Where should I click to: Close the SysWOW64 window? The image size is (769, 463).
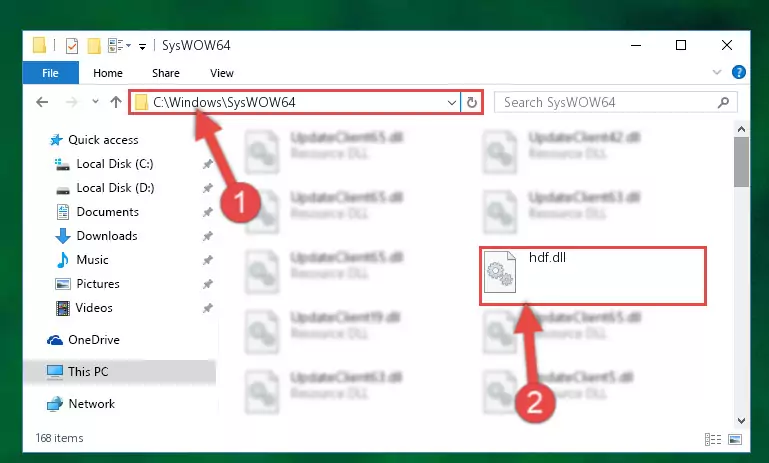(727, 45)
